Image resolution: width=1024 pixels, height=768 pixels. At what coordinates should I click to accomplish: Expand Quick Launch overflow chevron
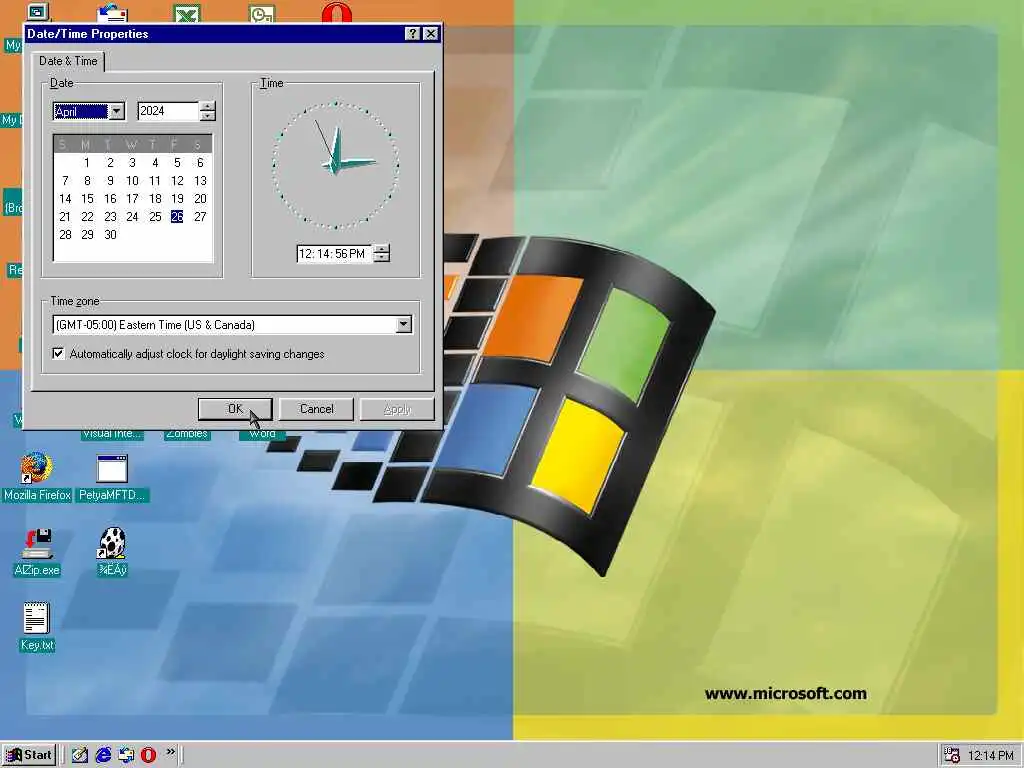click(x=170, y=752)
